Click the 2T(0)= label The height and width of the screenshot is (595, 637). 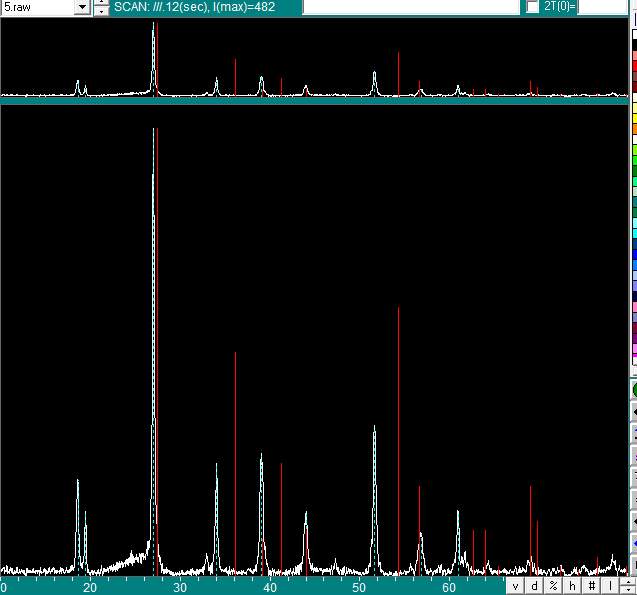pos(559,7)
